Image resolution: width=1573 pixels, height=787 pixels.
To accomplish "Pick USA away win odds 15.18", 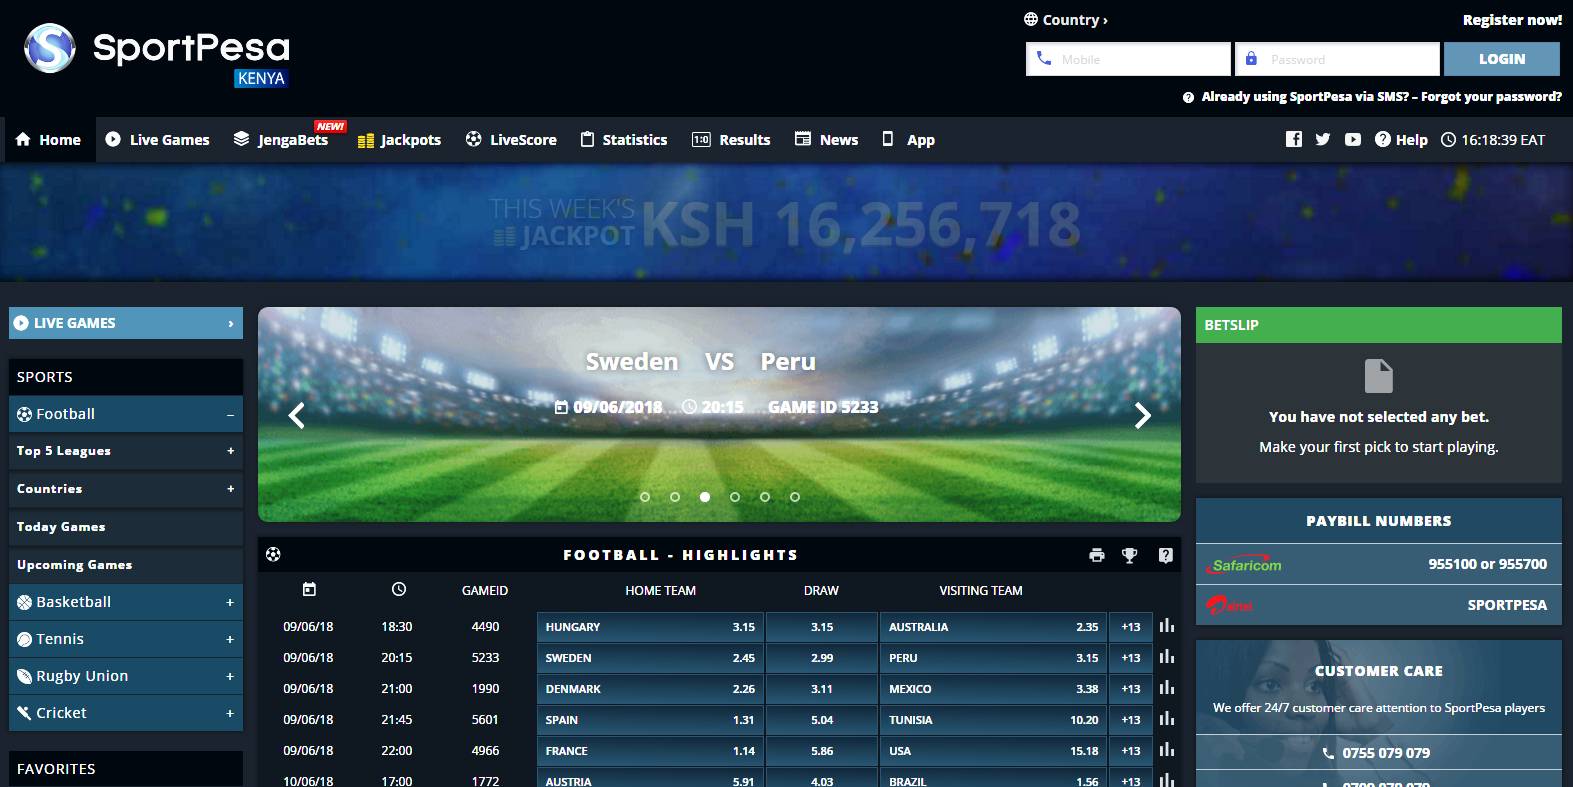I will click(993, 751).
